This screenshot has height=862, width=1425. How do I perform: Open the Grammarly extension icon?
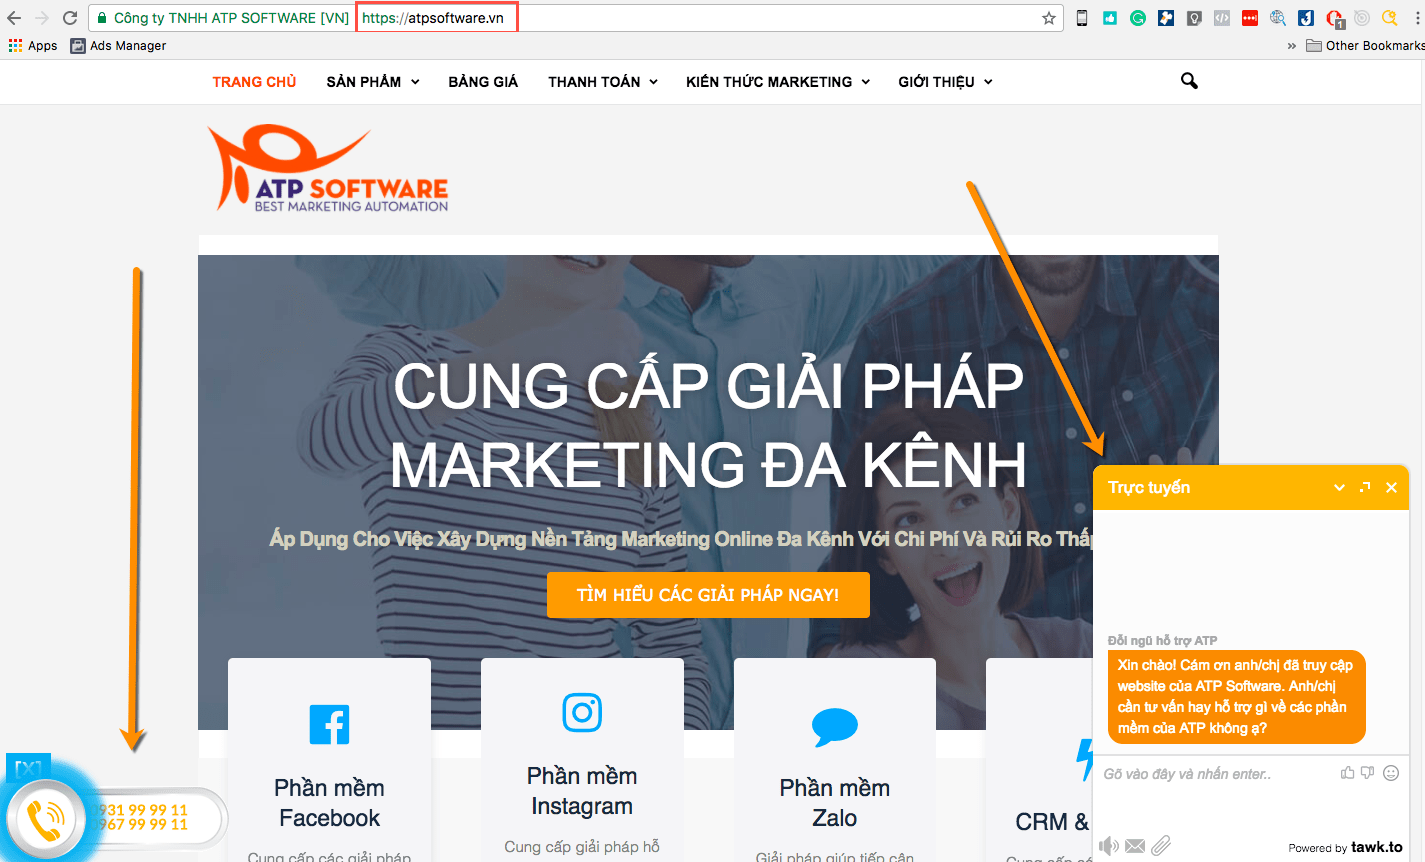point(1138,18)
